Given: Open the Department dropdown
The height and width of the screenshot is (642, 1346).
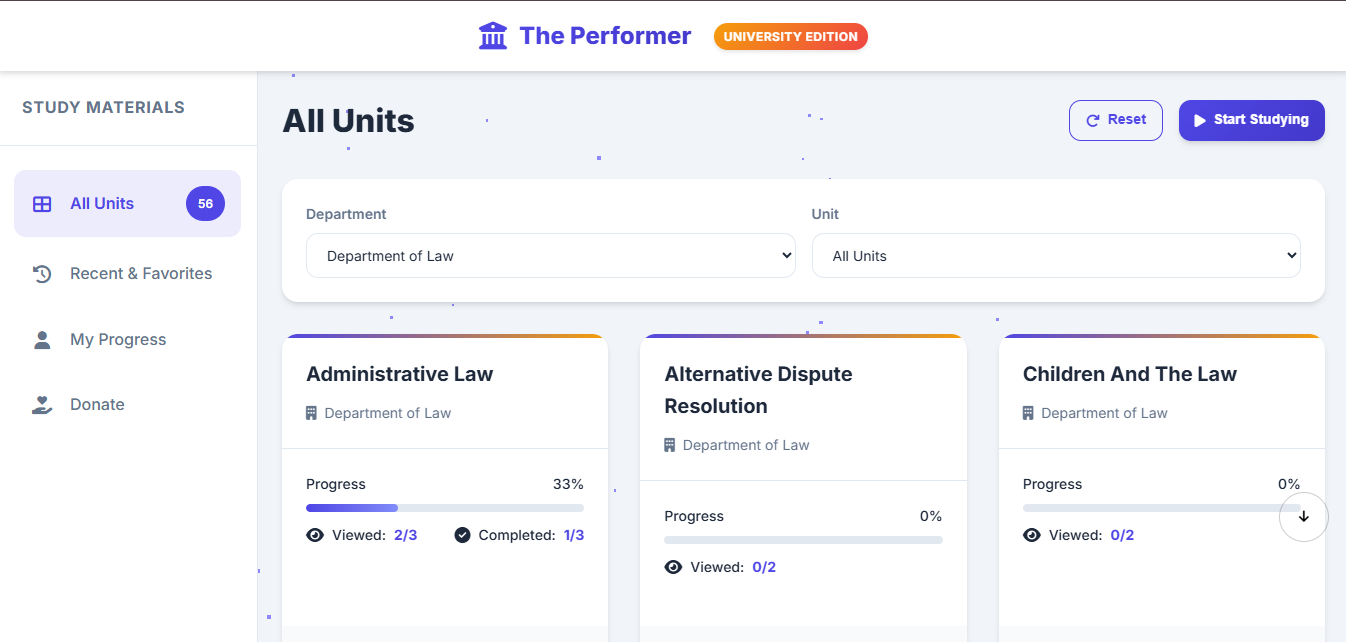Looking at the screenshot, I should pos(550,256).
